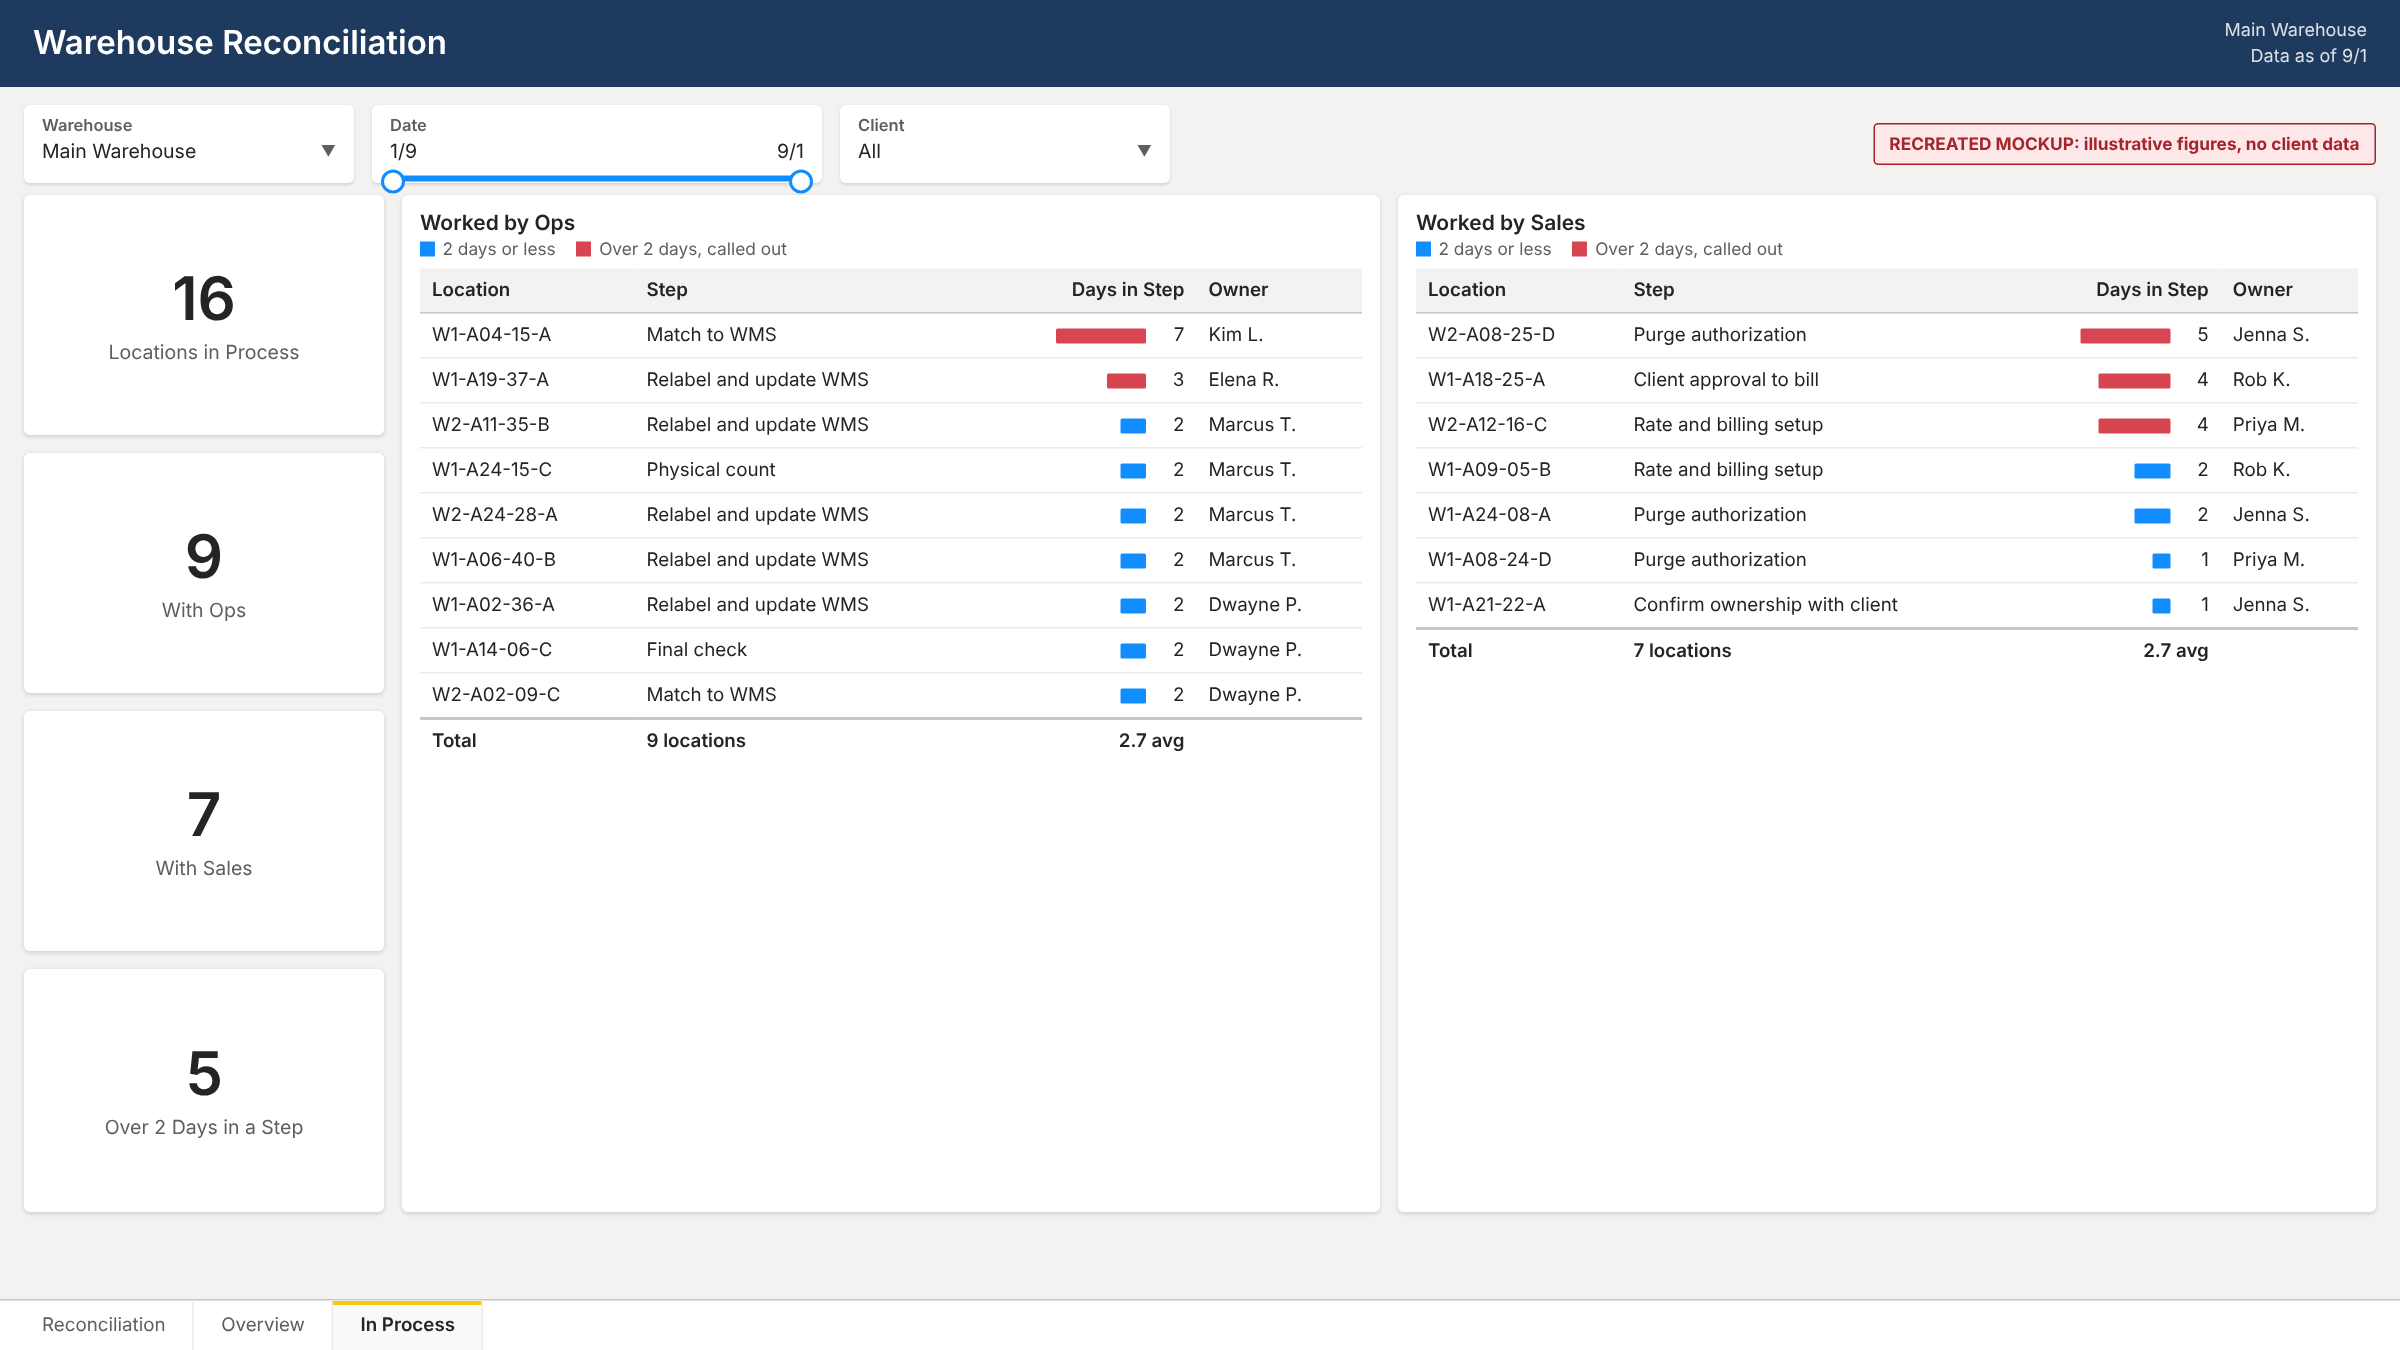The height and width of the screenshot is (1350, 2400).
Task: Expand the Client filter dropdown arrow
Action: [x=1144, y=151]
